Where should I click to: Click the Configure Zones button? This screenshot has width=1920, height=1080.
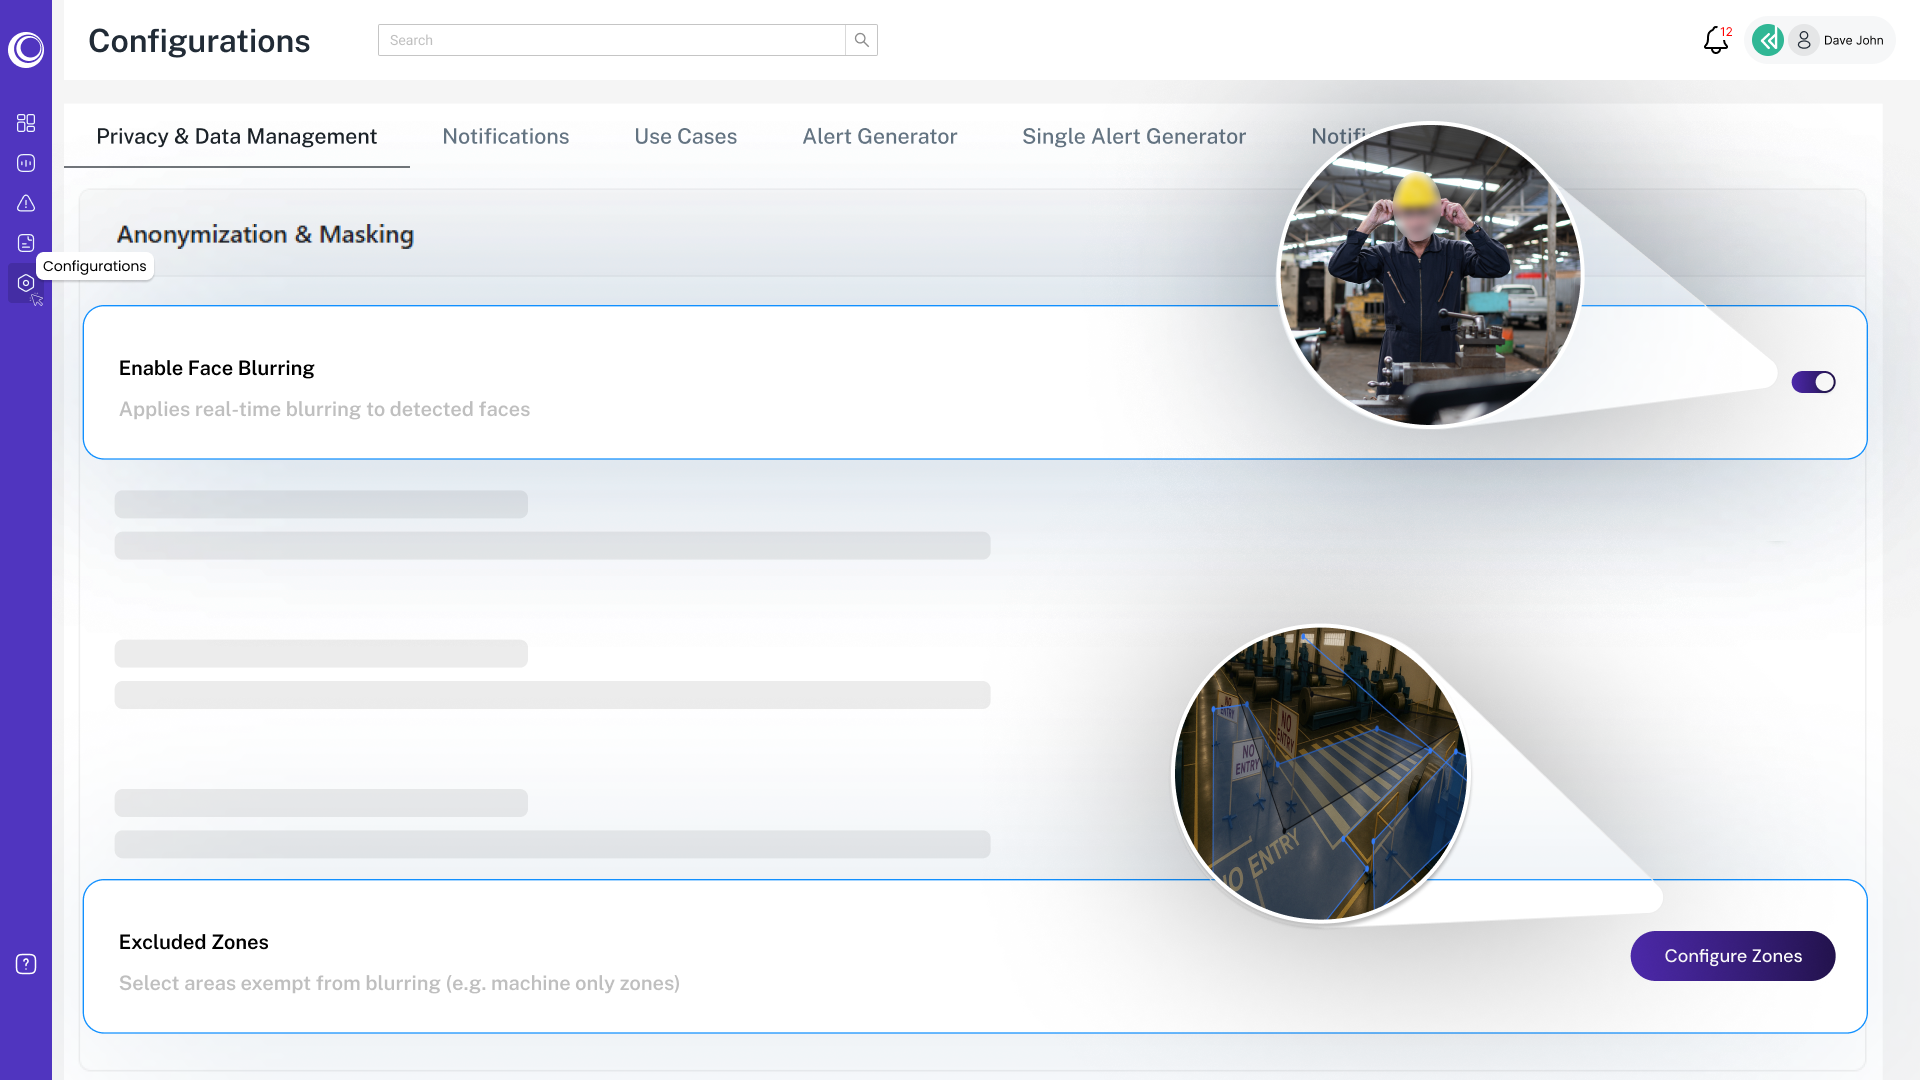point(1732,956)
